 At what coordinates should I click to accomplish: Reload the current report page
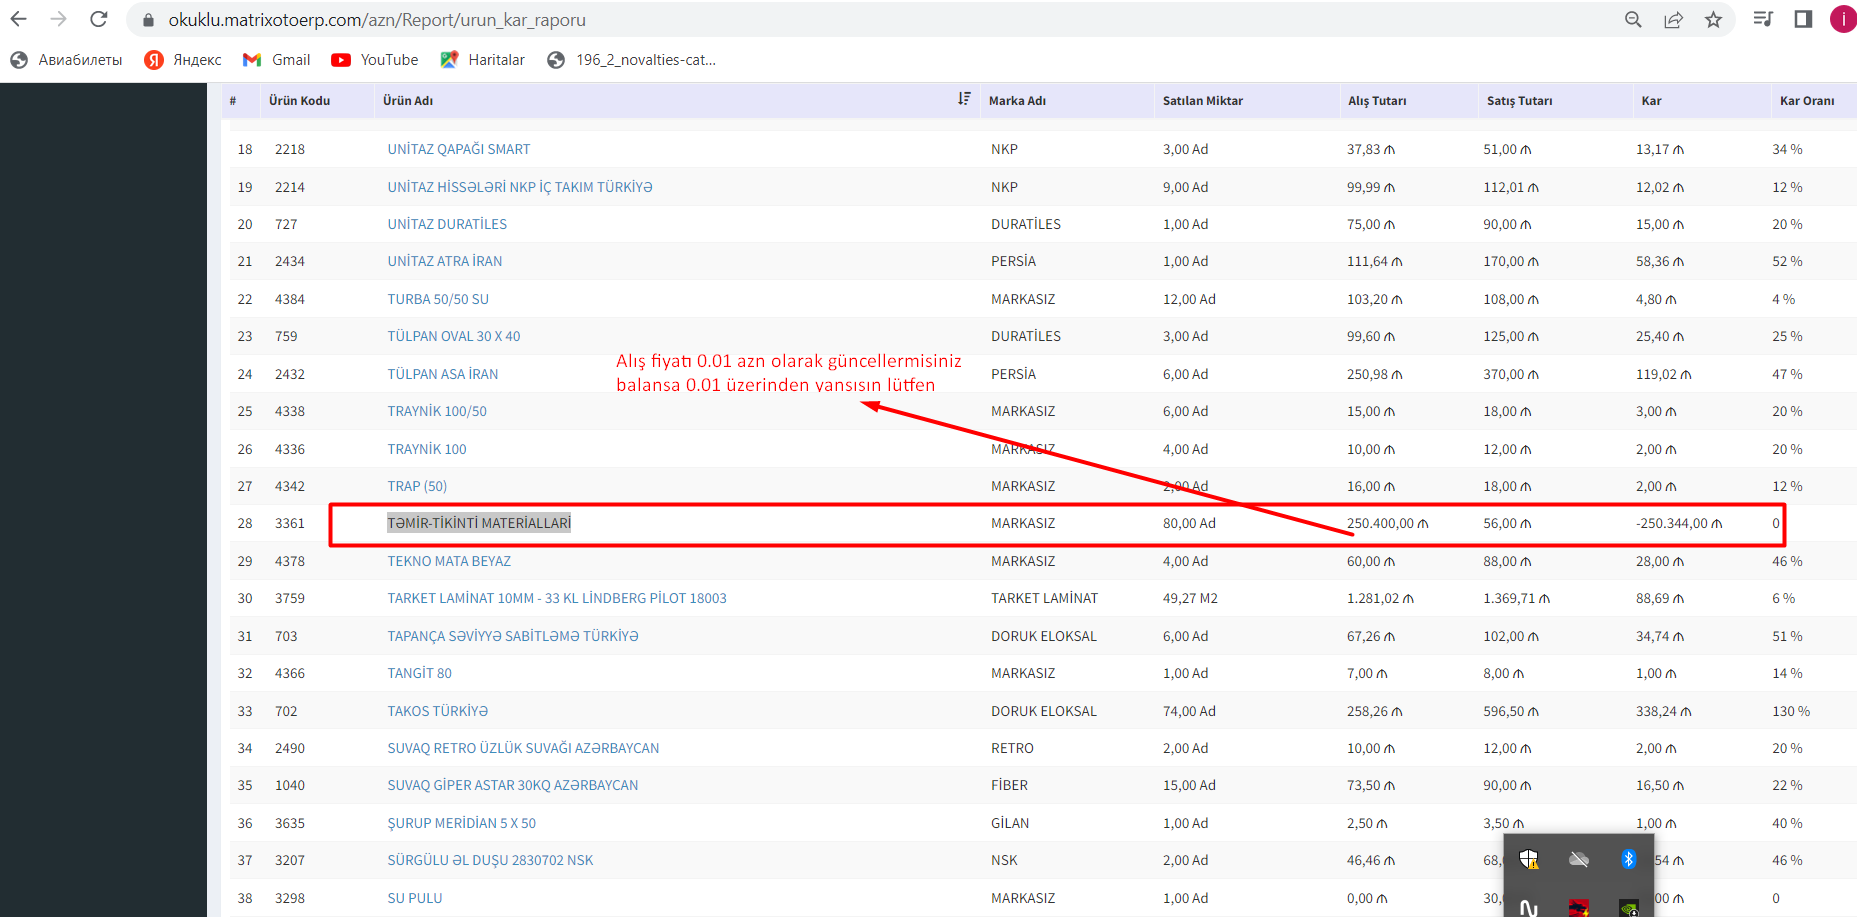(x=98, y=19)
